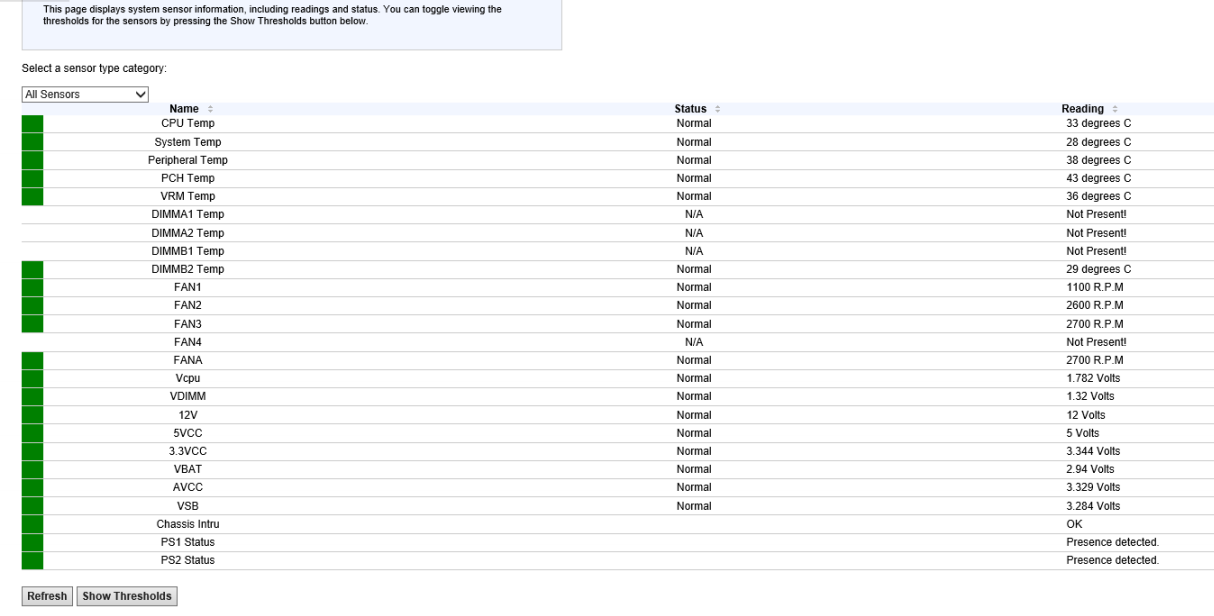Click the Chassis Intru OK reading
This screenshot has height=616, width=1214.
pyautogui.click(x=1074, y=524)
